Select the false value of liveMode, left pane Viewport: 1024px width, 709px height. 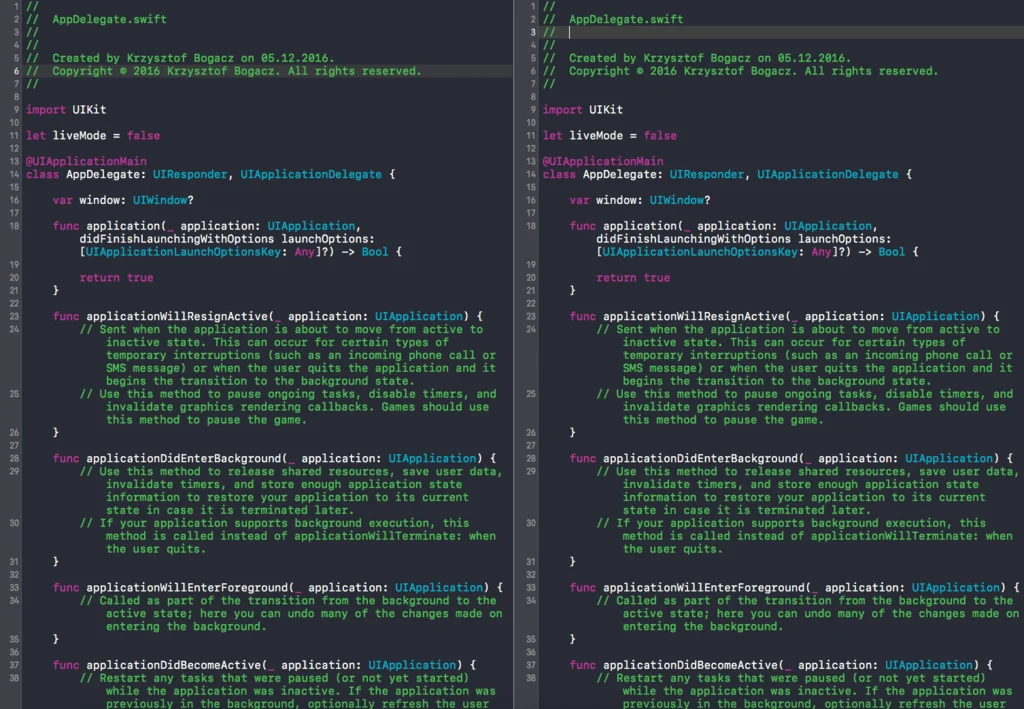(x=143, y=135)
